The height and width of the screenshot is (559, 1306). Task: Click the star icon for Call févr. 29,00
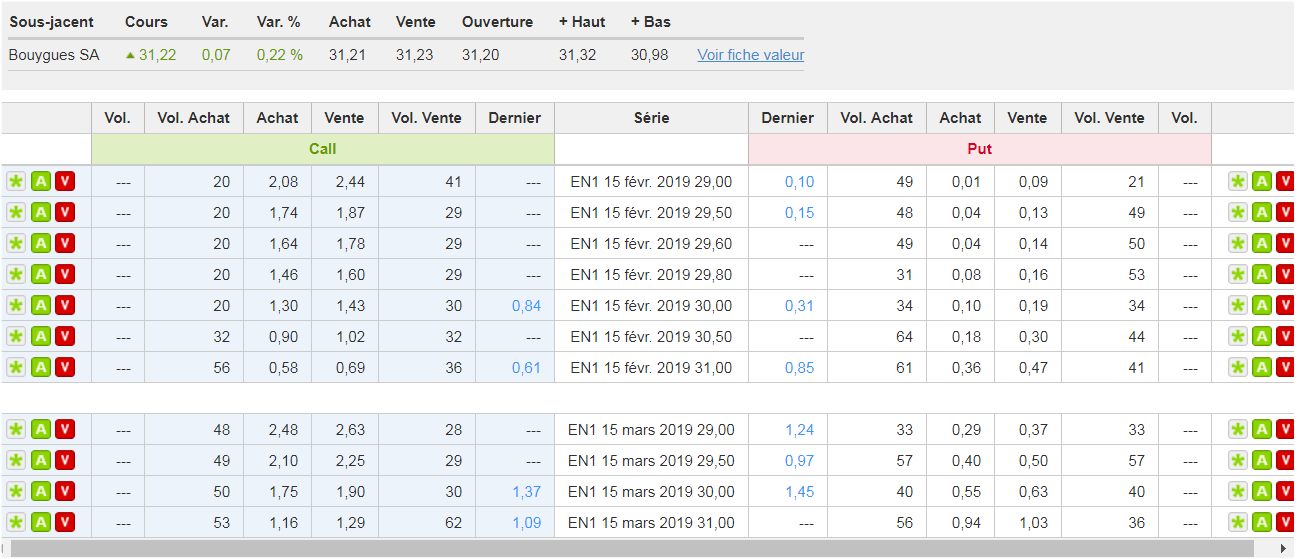pyautogui.click(x=16, y=182)
